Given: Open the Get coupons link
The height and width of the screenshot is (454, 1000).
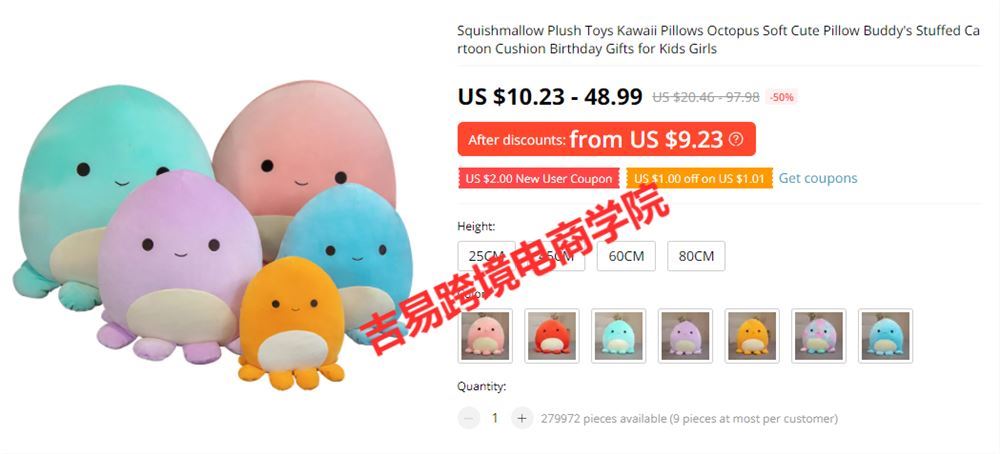Looking at the screenshot, I should pos(818,179).
